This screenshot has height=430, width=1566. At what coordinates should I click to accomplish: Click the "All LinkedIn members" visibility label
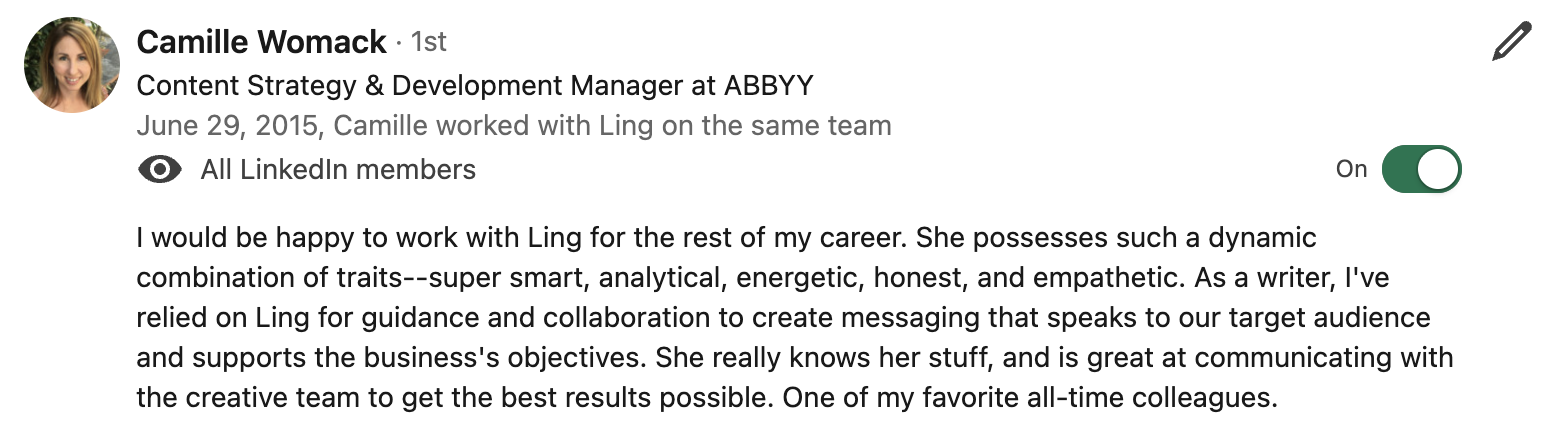(x=338, y=170)
